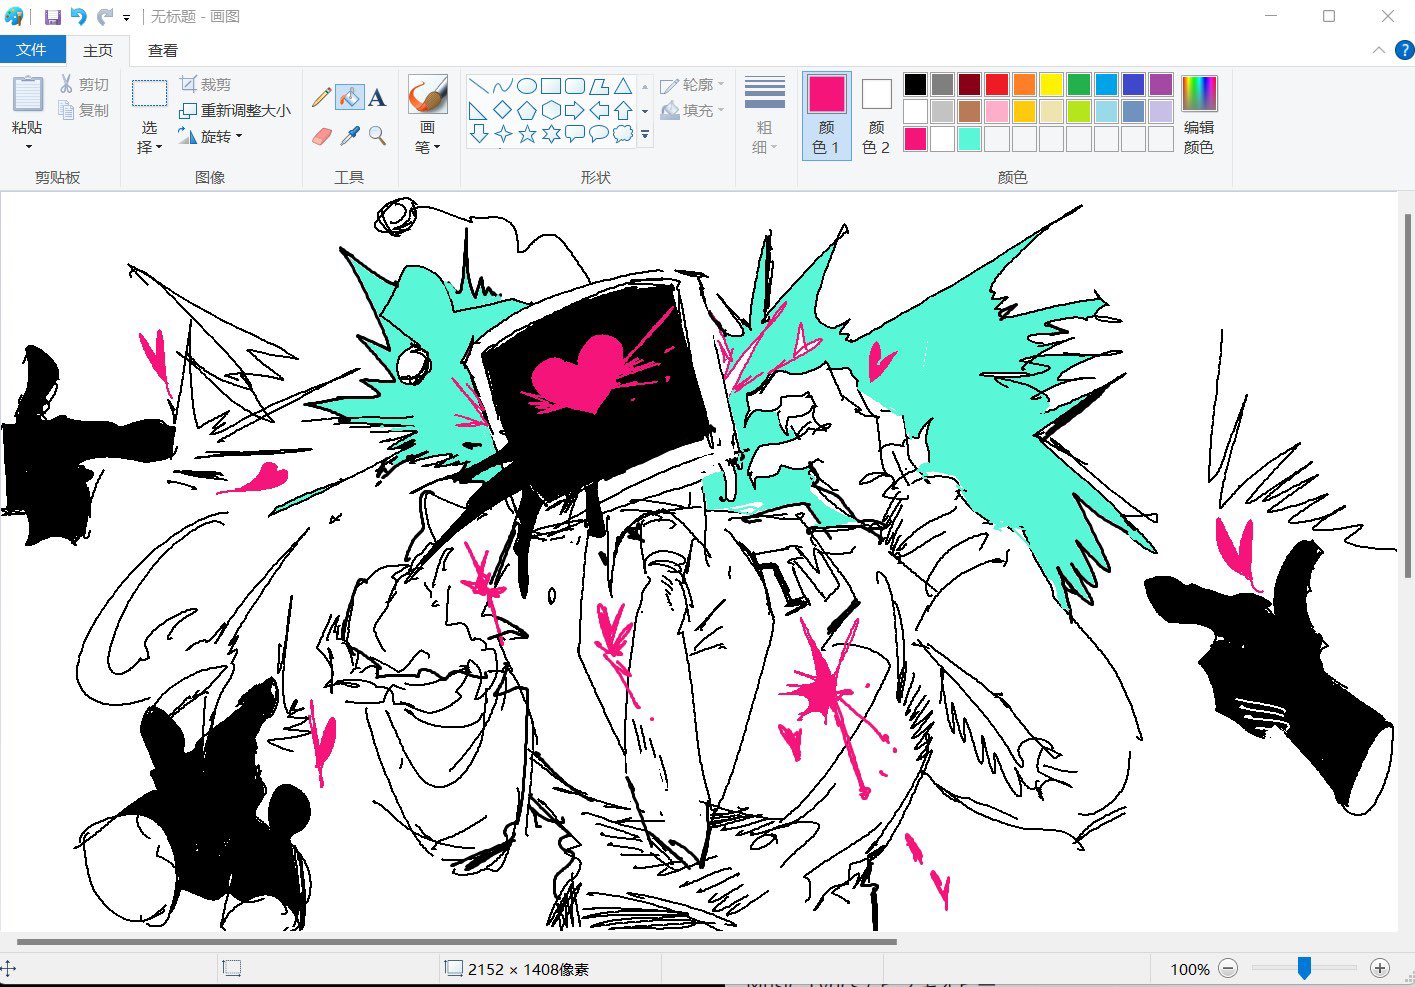
Task: Pick the red color swatch
Action: (996, 84)
